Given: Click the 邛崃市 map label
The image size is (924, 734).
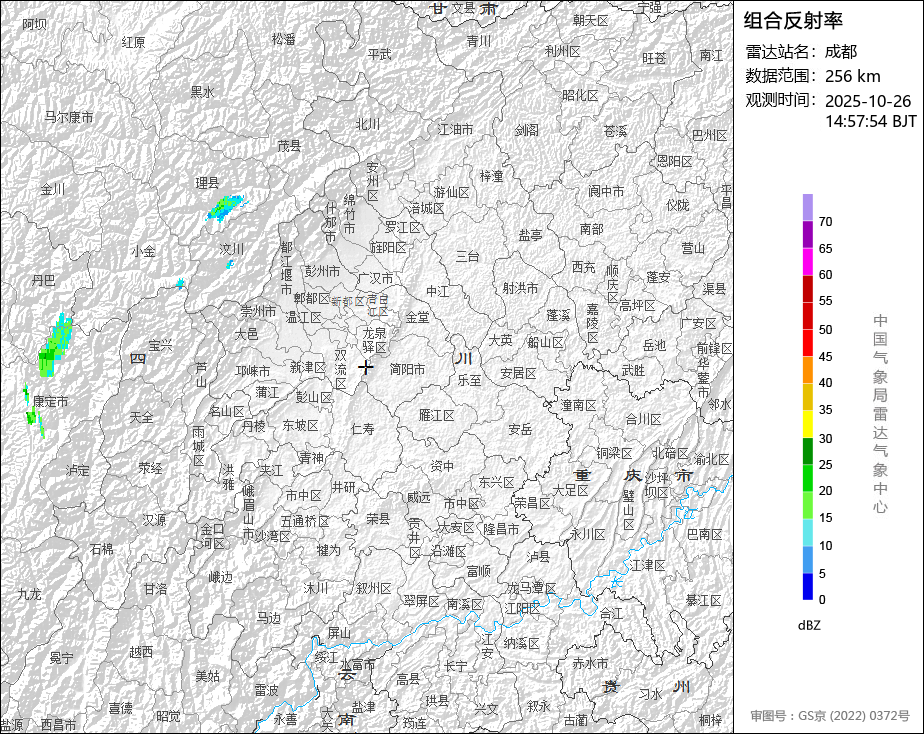Looking at the screenshot, I should pos(253,372).
